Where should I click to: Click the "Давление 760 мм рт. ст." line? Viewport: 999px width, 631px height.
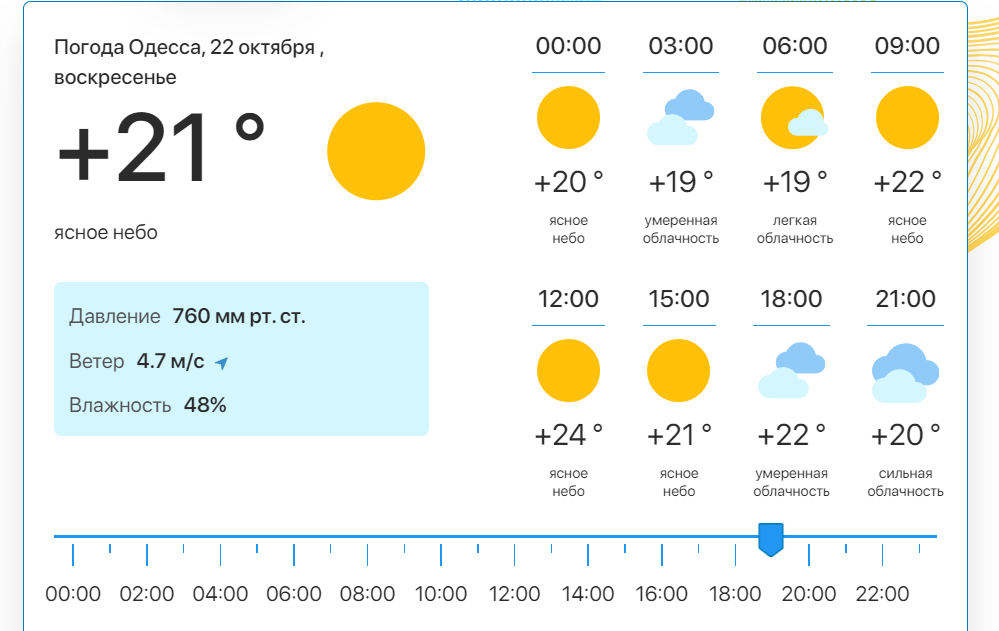187,317
